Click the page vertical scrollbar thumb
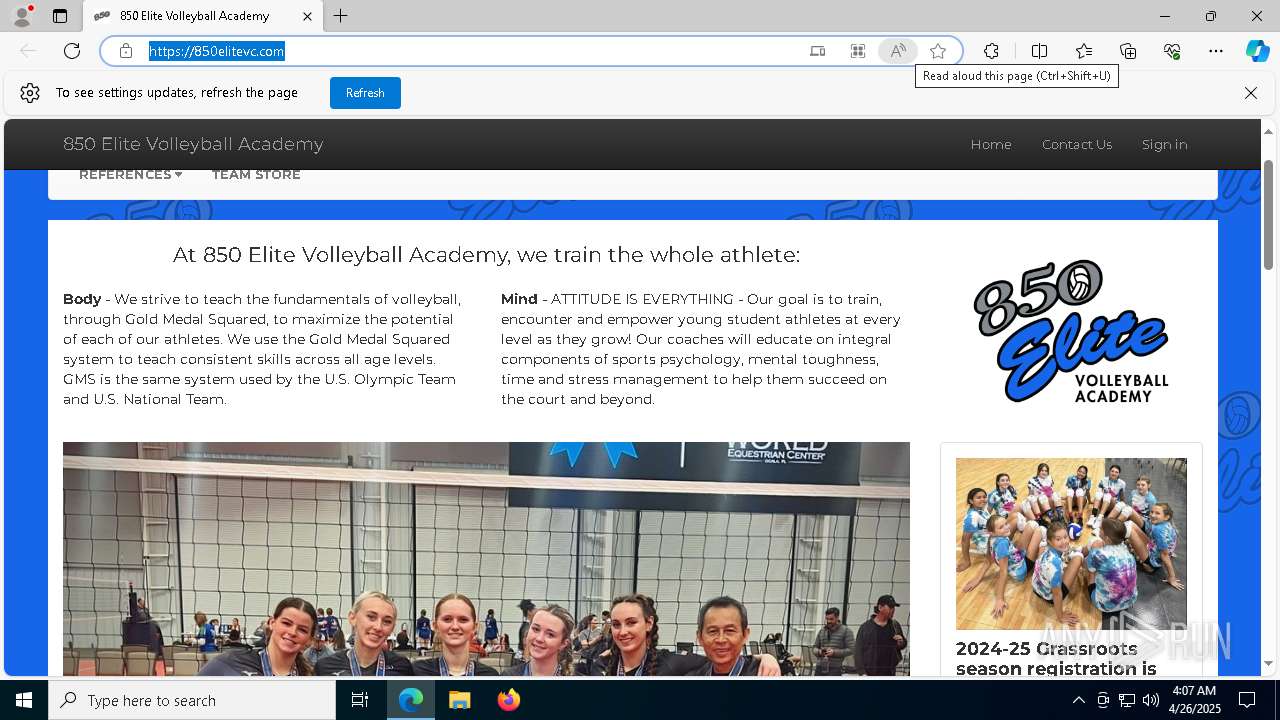The image size is (1280, 720). coord(1269,214)
